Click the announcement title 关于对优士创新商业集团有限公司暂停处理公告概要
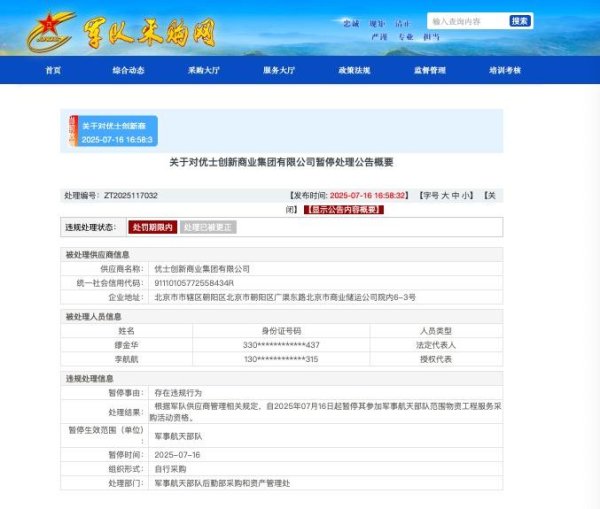 click(x=281, y=162)
